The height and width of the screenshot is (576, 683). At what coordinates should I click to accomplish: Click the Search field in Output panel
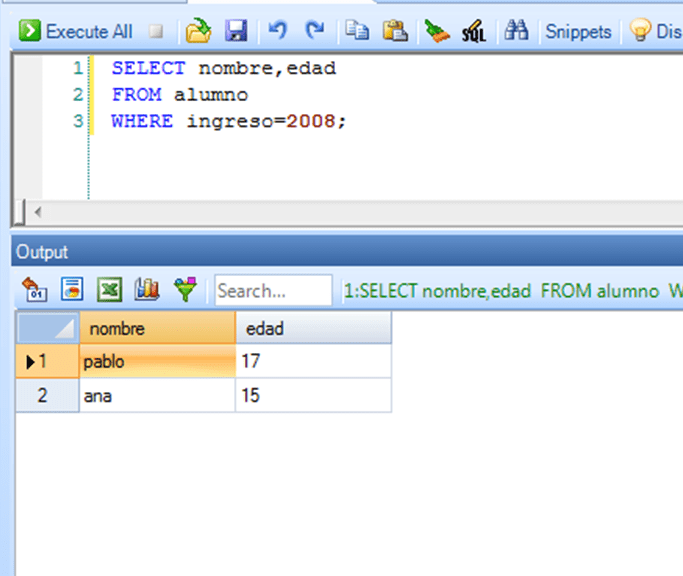tap(273, 291)
